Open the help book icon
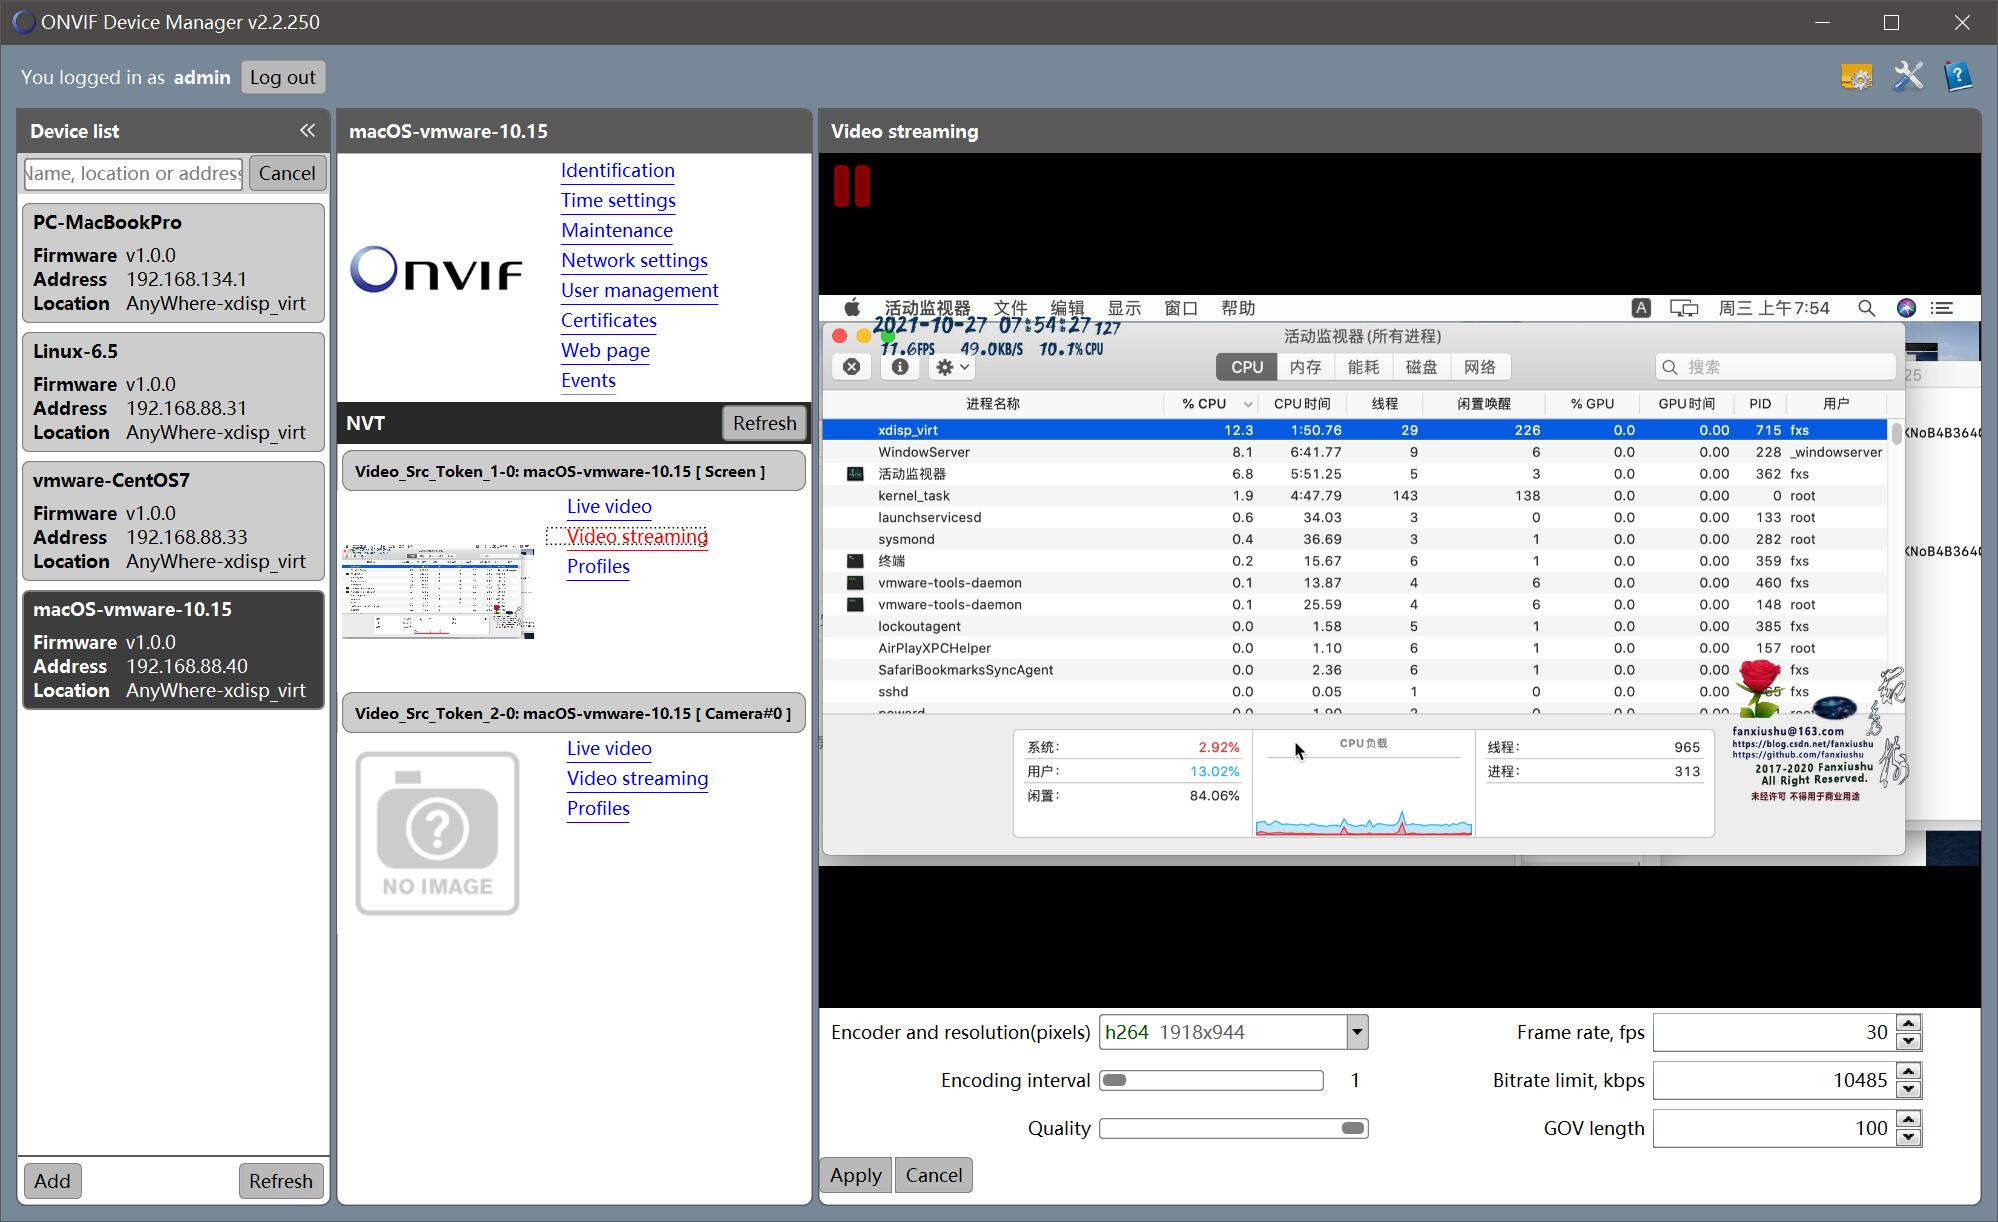This screenshot has width=1998, height=1222. click(1958, 77)
